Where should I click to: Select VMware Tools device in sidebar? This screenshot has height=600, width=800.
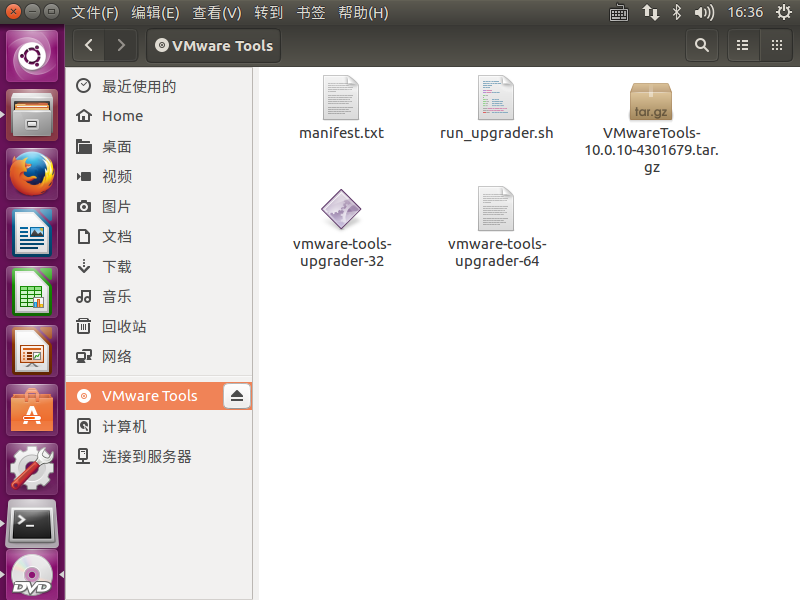(144, 396)
